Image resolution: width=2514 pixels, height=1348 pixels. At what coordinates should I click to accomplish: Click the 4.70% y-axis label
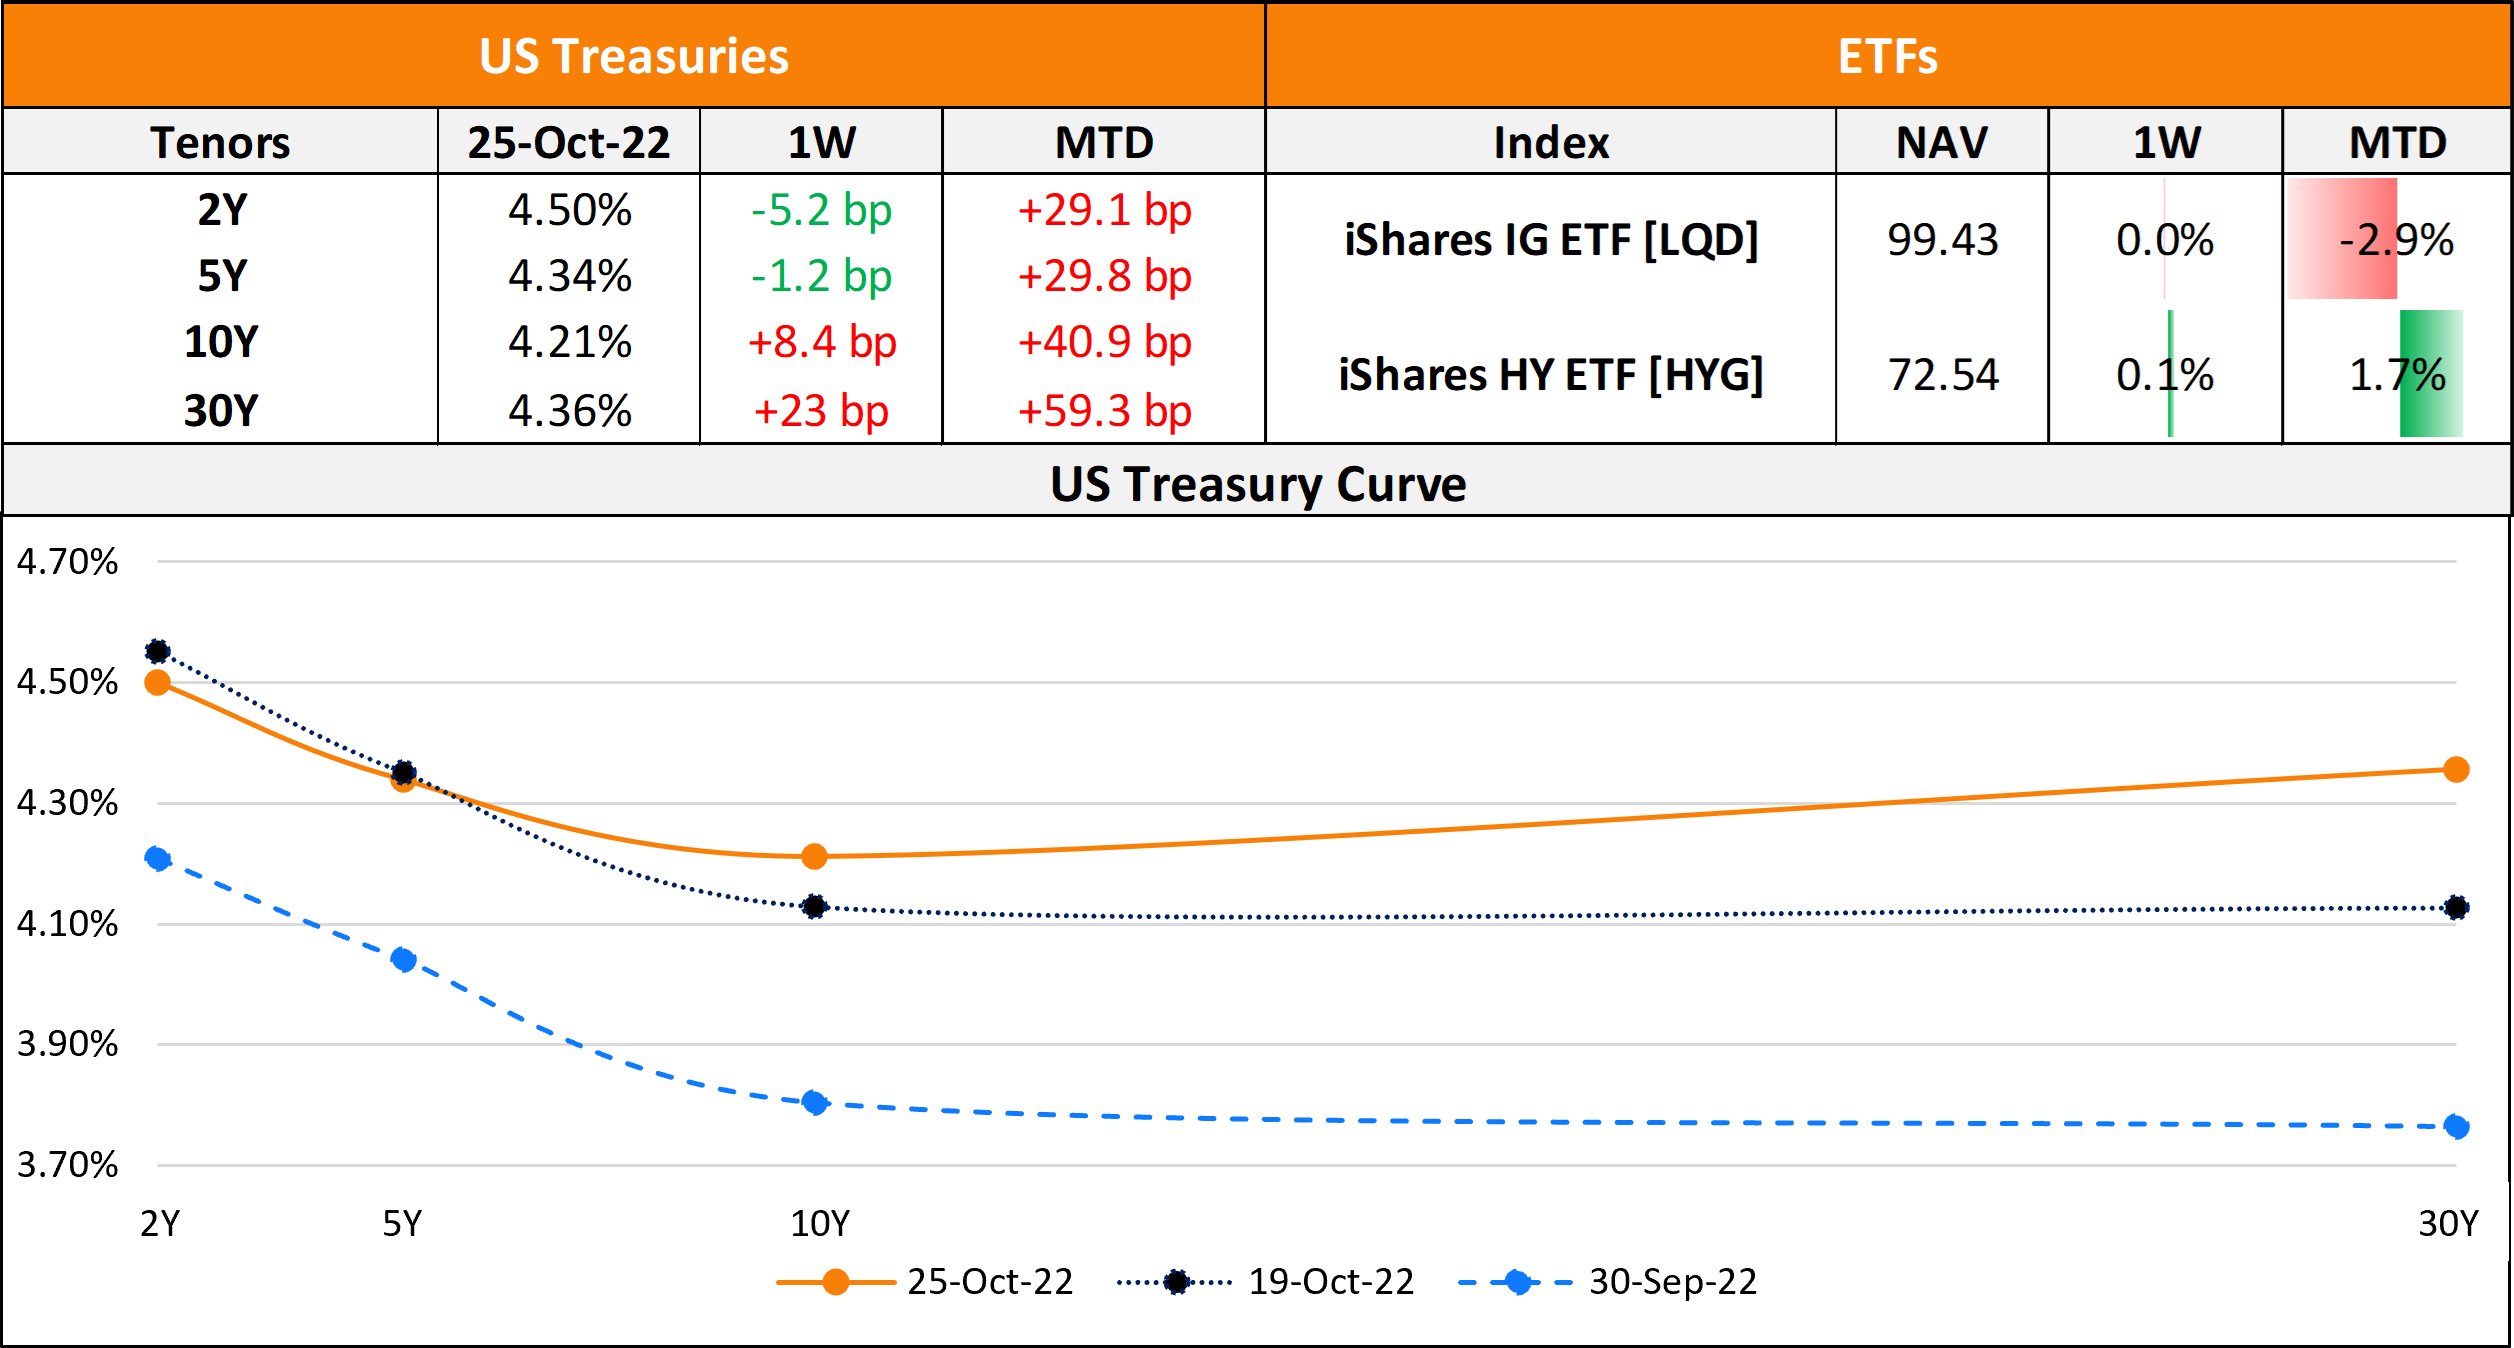(x=67, y=562)
